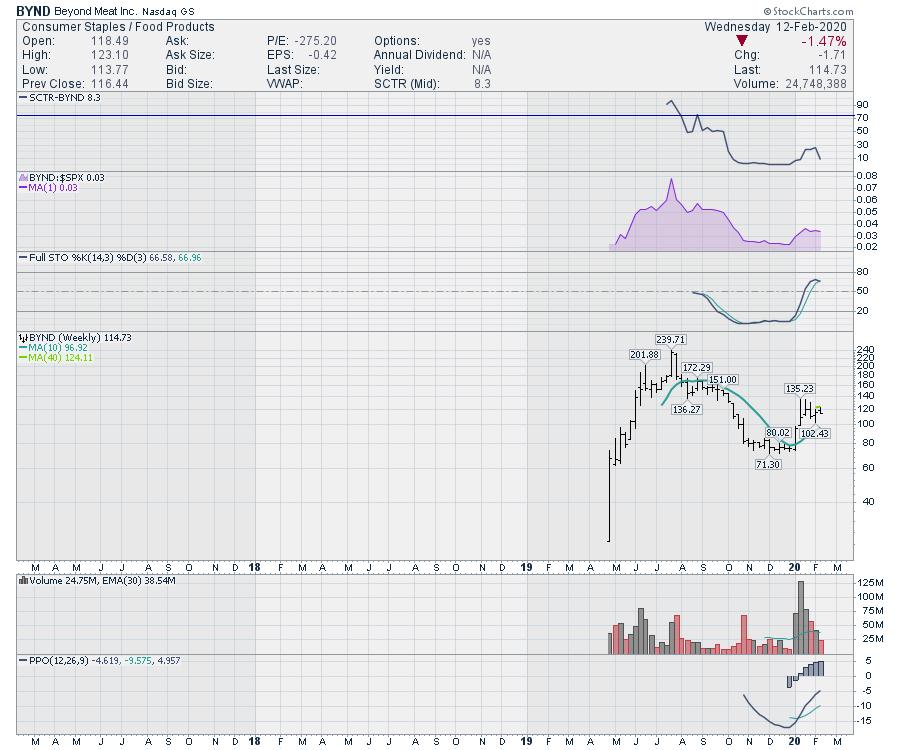900x750 pixels.
Task: Click the 135.23 recent high label
Action: [x=799, y=388]
